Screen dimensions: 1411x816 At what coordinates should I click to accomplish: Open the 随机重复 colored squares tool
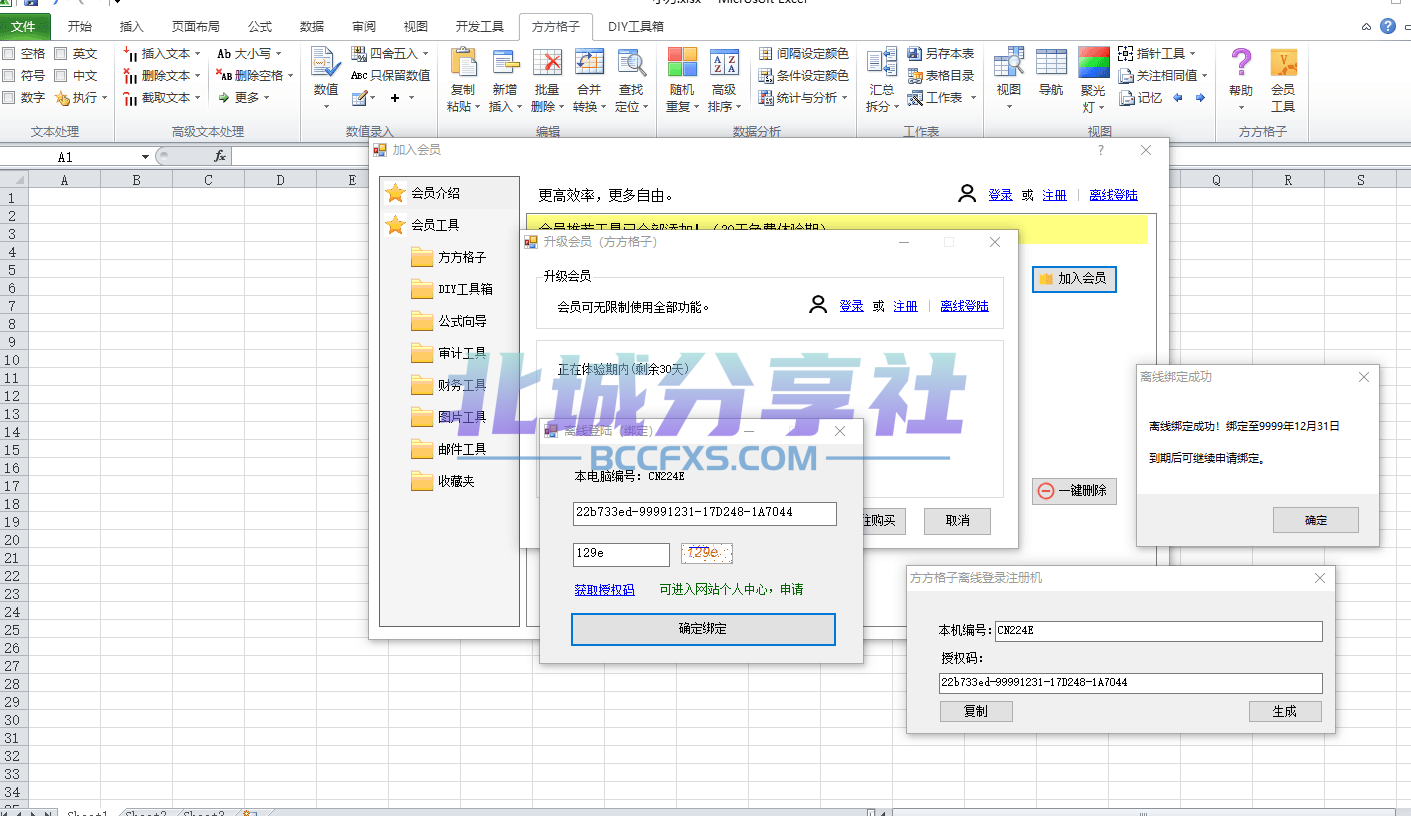pyautogui.click(x=682, y=78)
